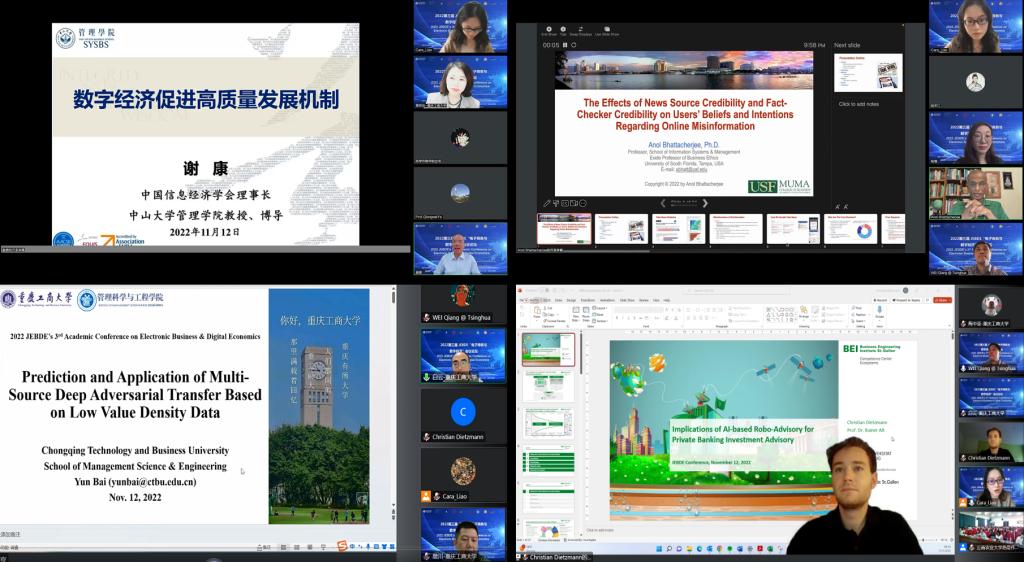The width and height of the screenshot is (1024, 562).
Task: Pause the presenter view timer
Action: pos(566,45)
